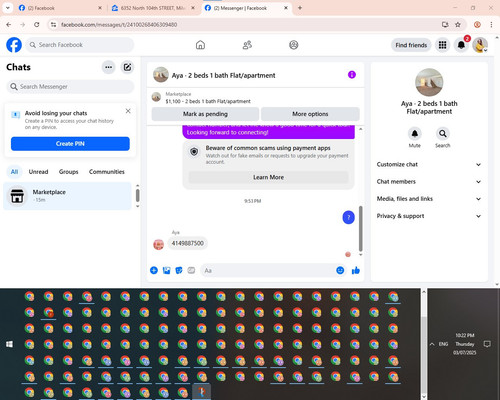Click the message bubble 4149887500
Image resolution: width=500 pixels, height=400 pixels.
tap(188, 243)
